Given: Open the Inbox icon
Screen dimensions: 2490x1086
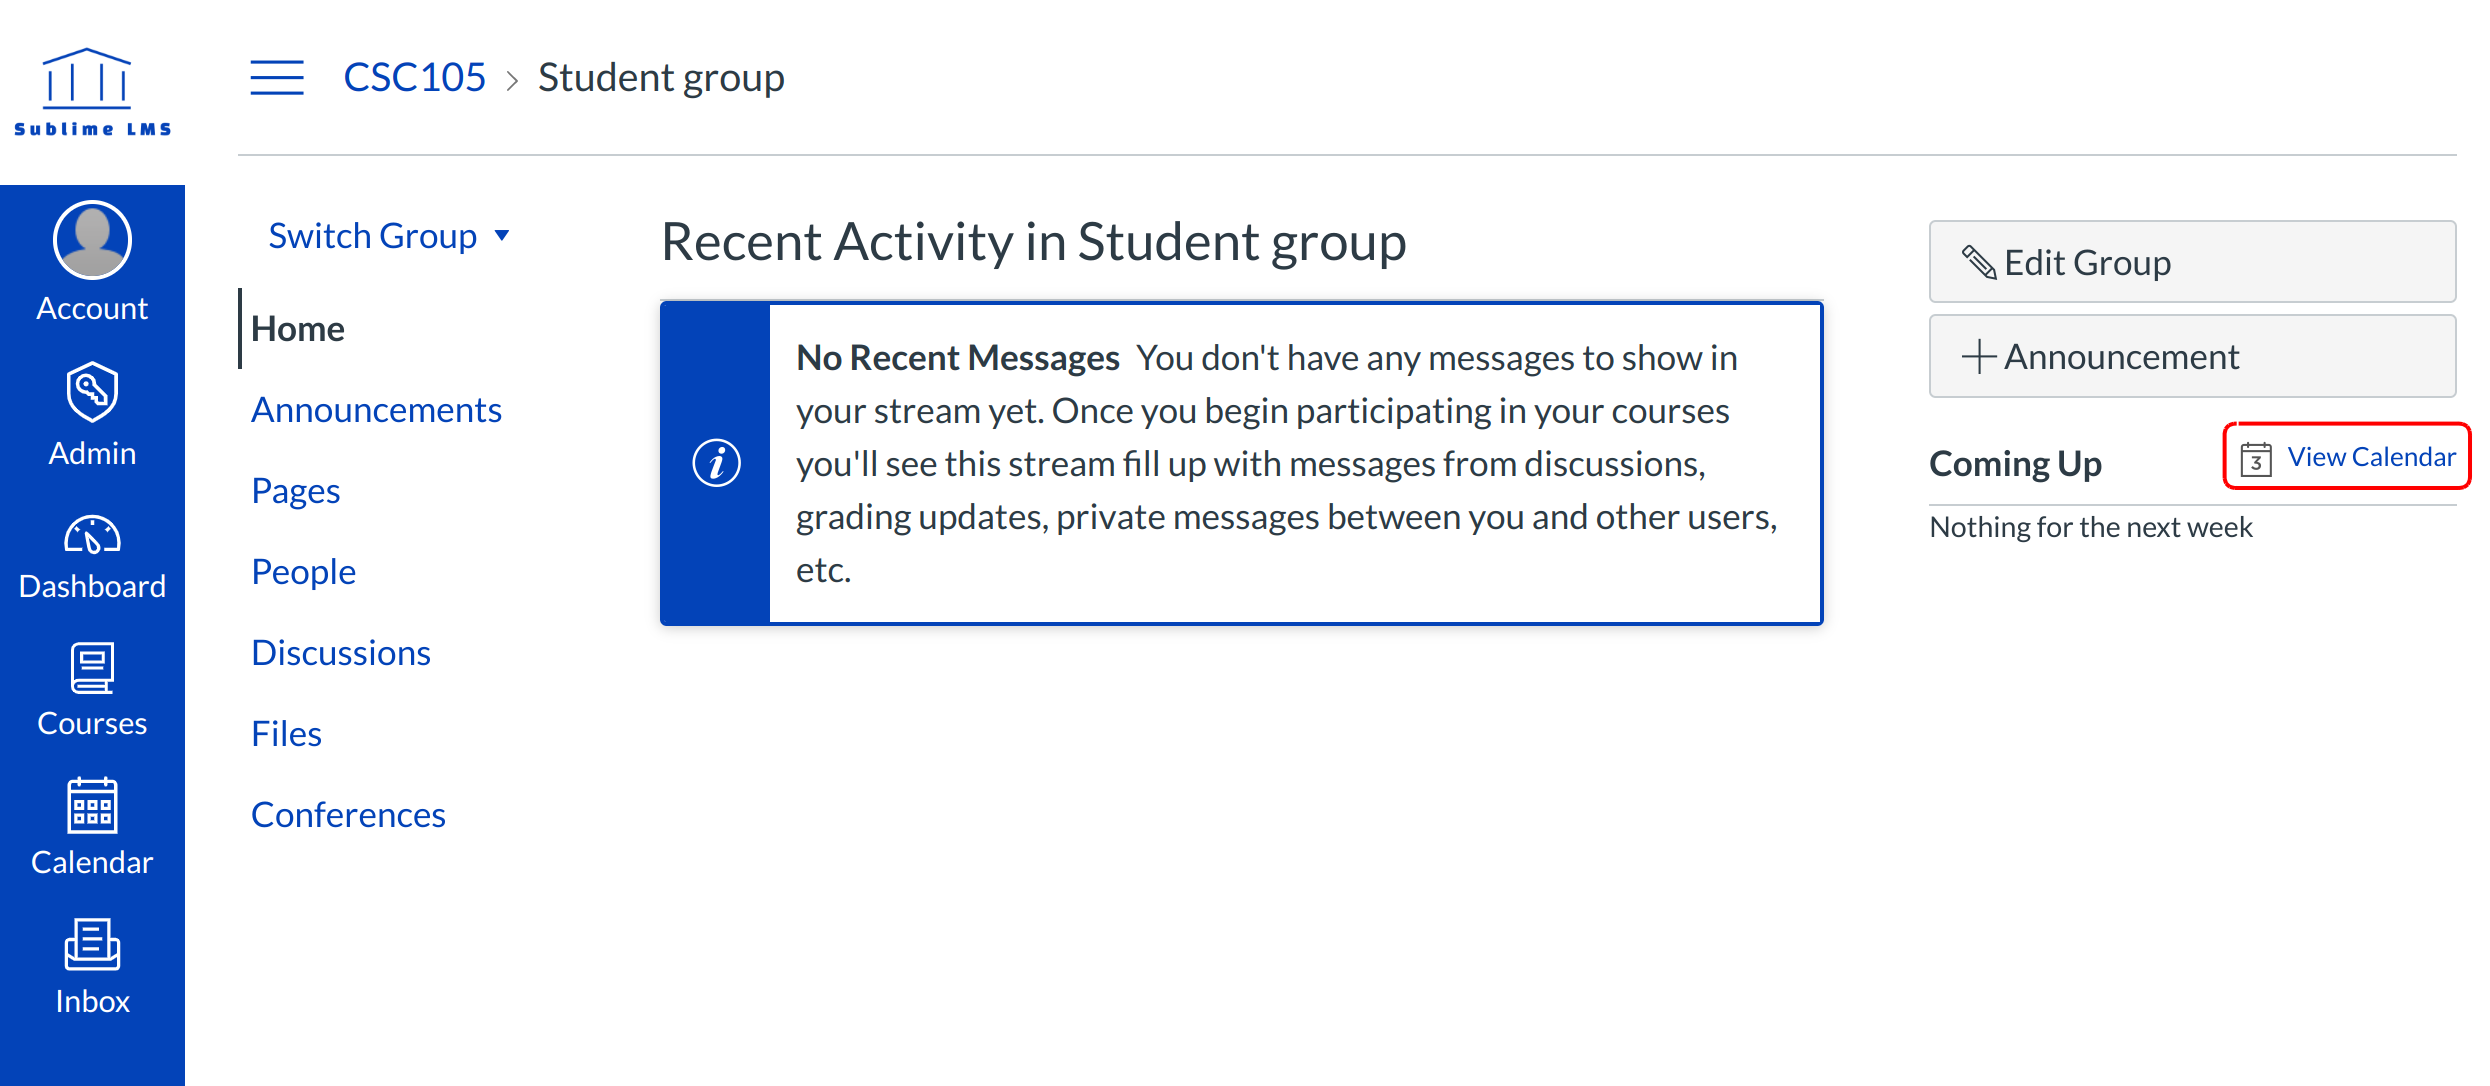Looking at the screenshot, I should (92, 945).
